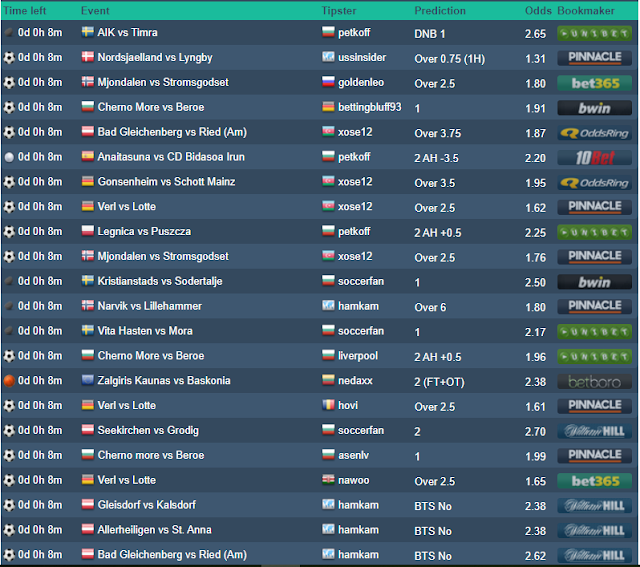
Task: Open the Allerheiligen vs St. Anna event
Action: 155,530
